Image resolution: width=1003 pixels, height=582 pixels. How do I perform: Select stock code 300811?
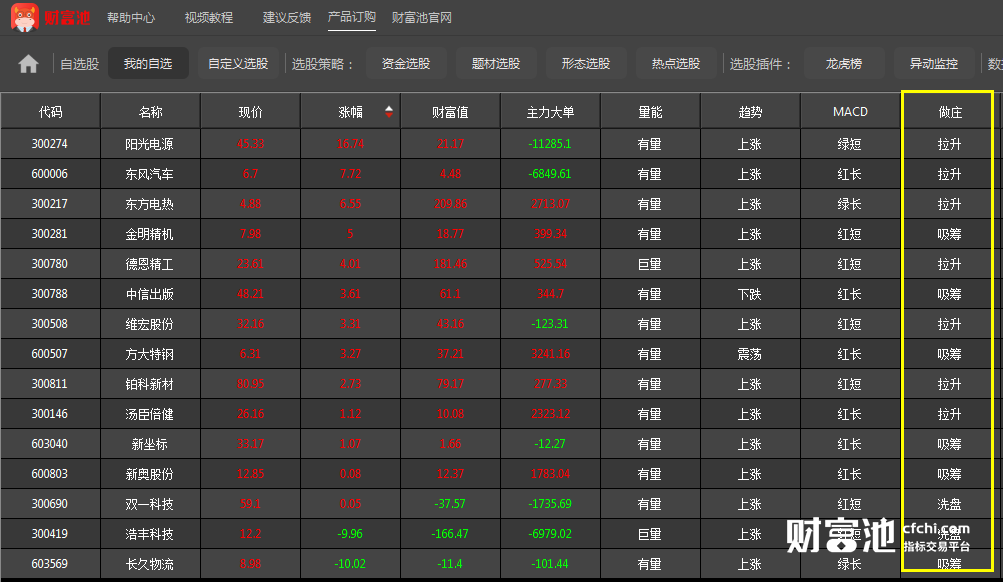click(49, 384)
